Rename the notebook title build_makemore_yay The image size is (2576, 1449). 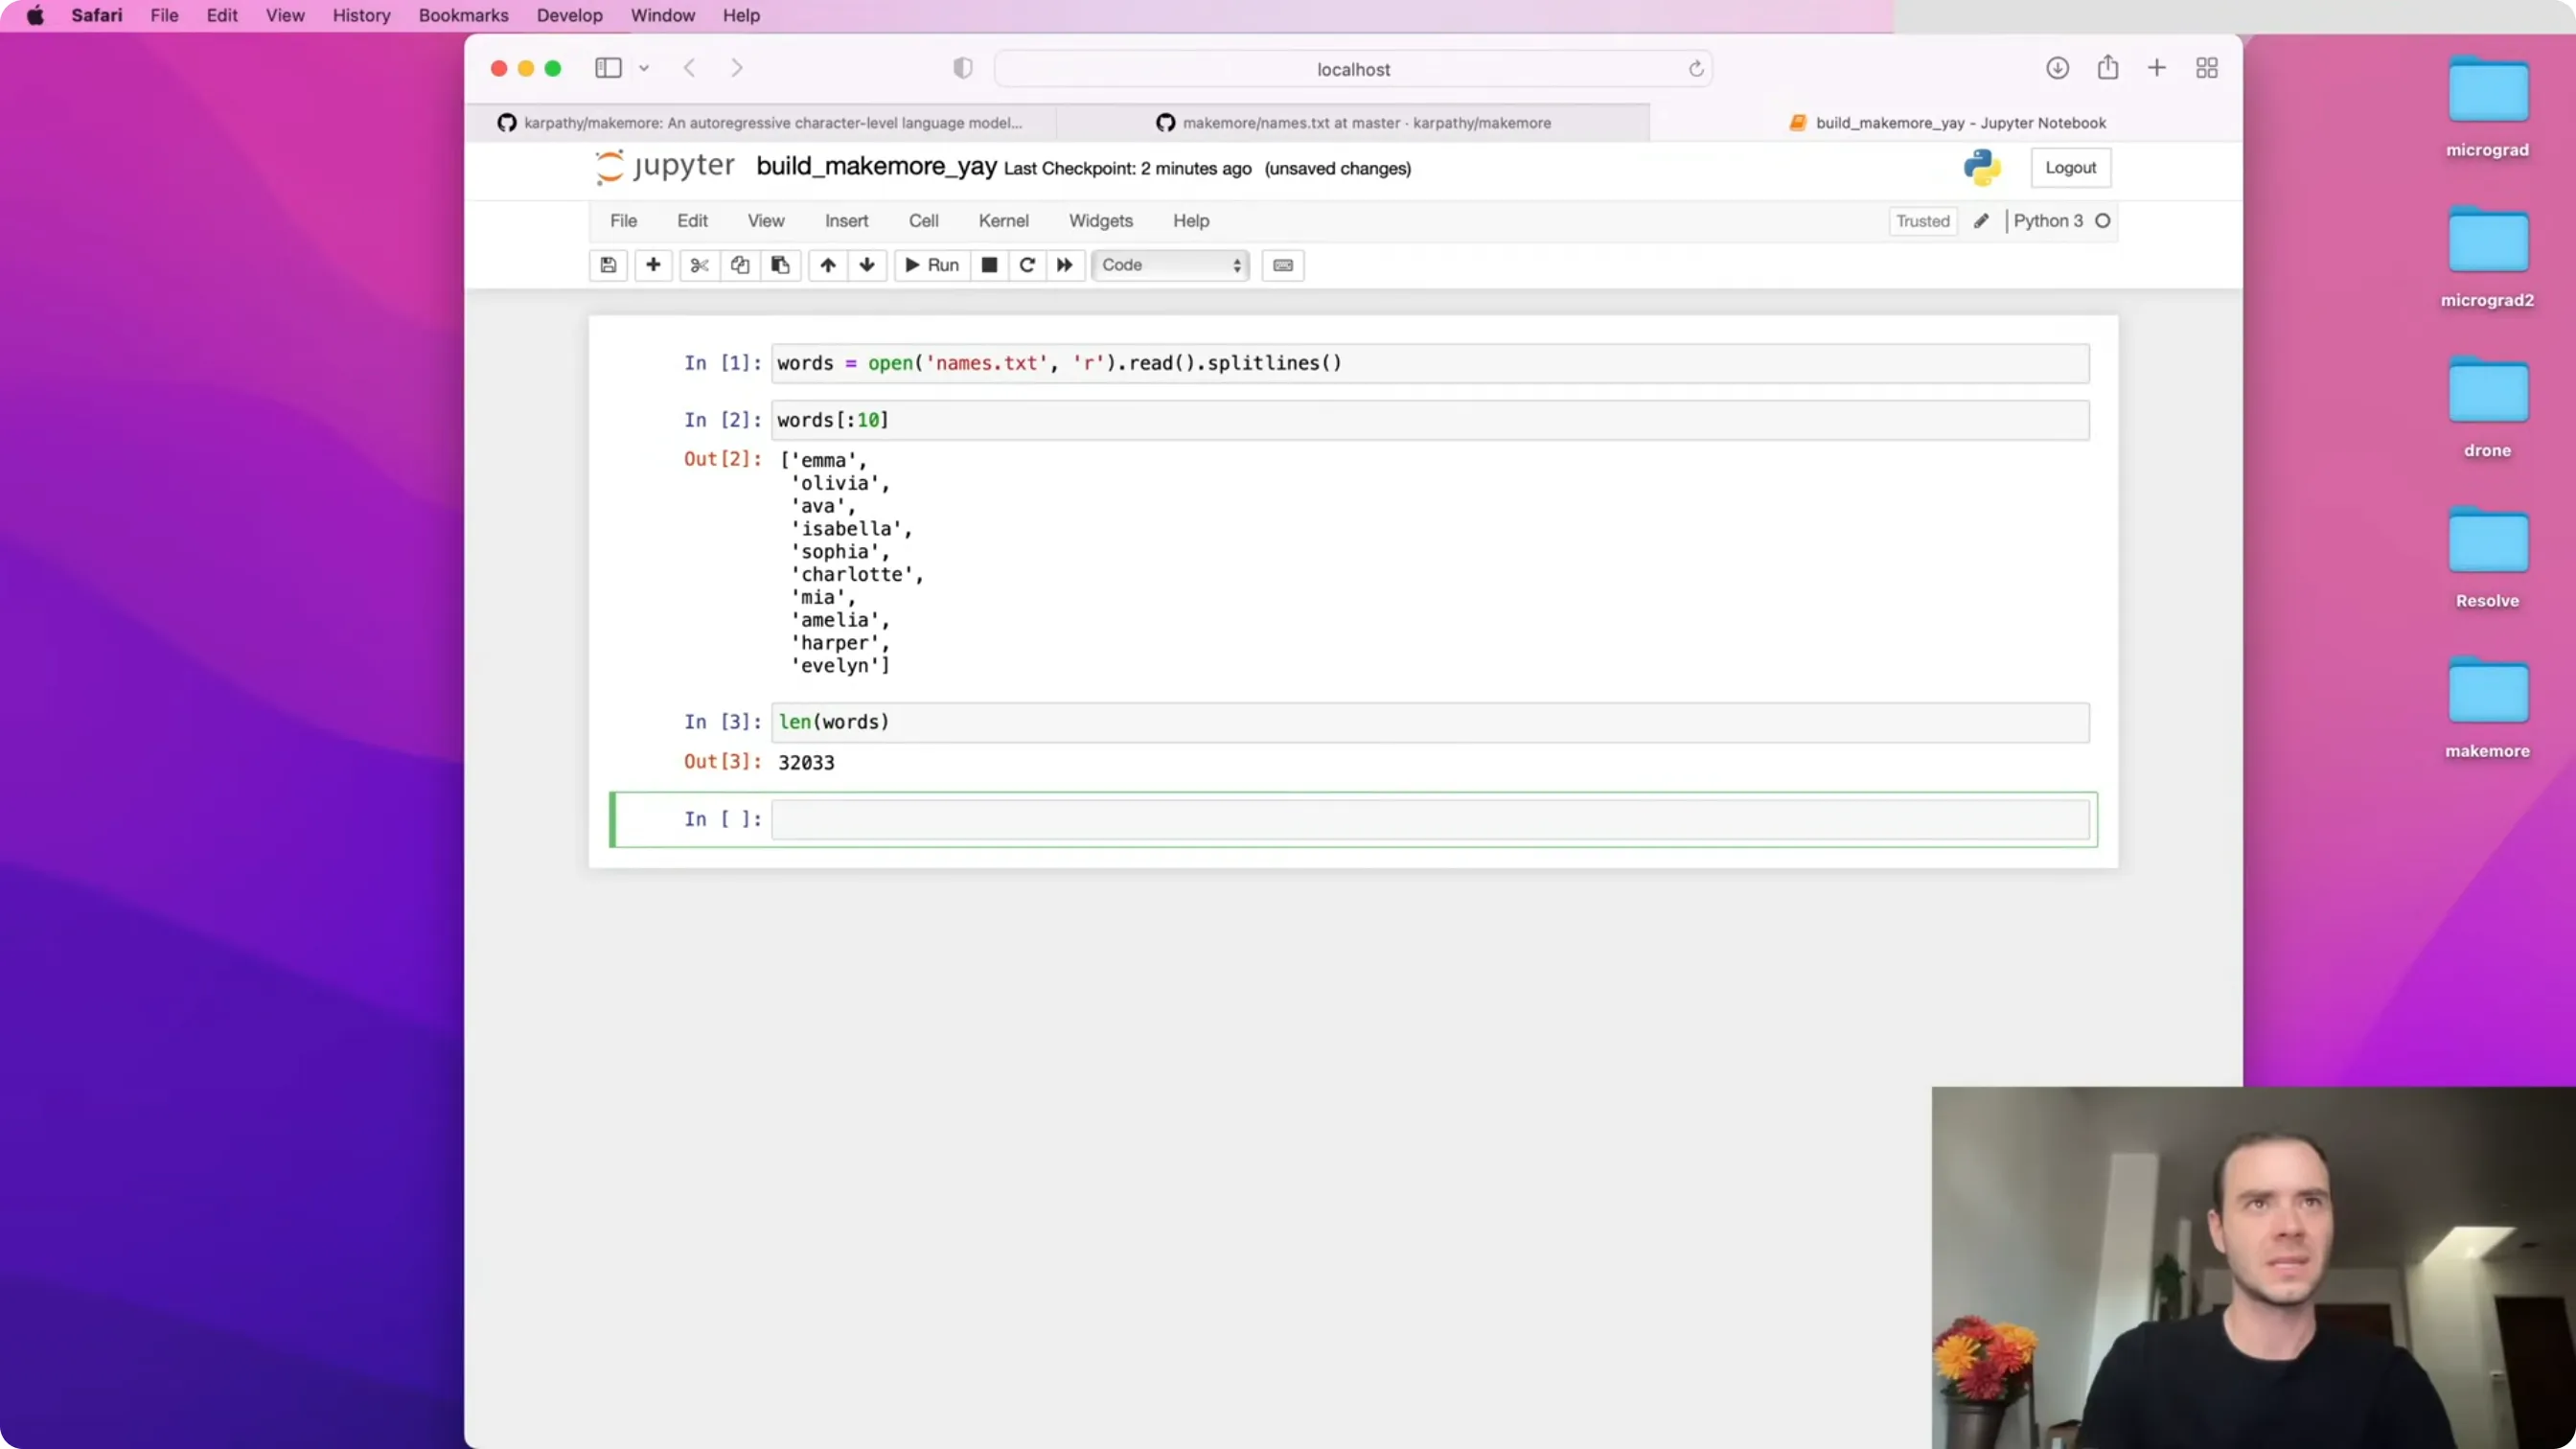coord(876,166)
